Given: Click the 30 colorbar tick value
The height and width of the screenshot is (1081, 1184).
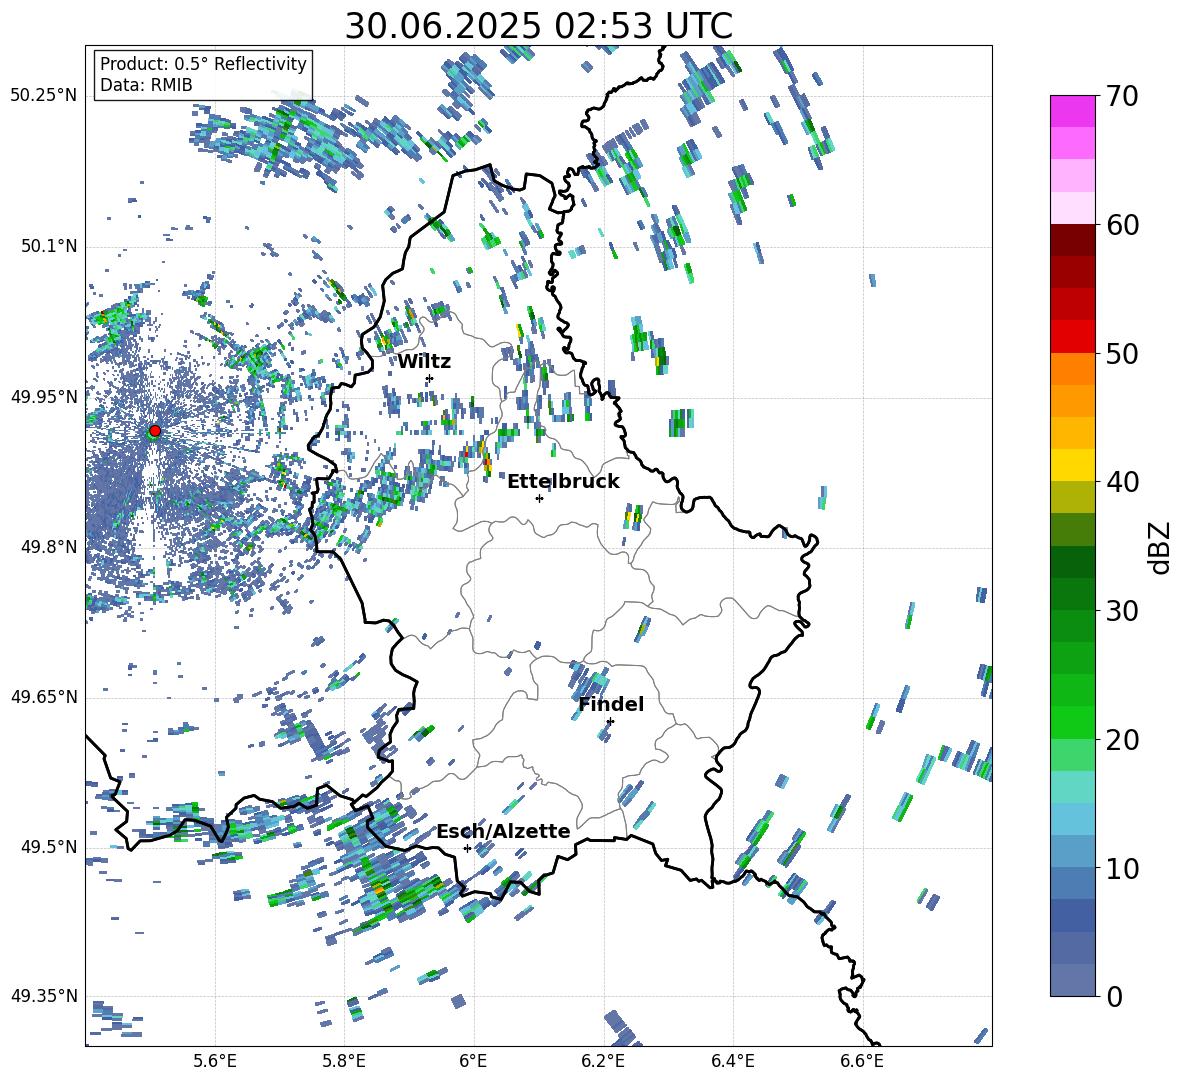Looking at the screenshot, I should (x=1122, y=610).
